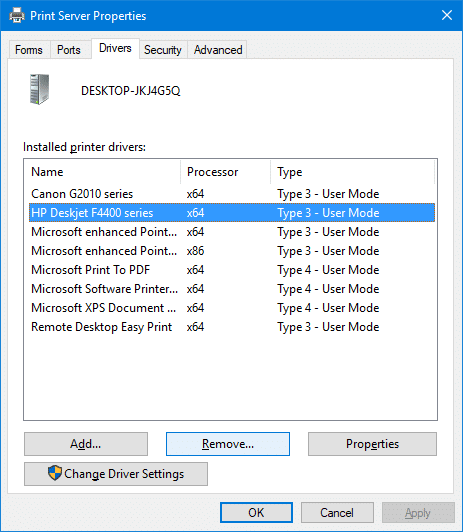The height and width of the screenshot is (532, 463).
Task: Click the Cancel button
Action: pyautogui.click(x=337, y=512)
